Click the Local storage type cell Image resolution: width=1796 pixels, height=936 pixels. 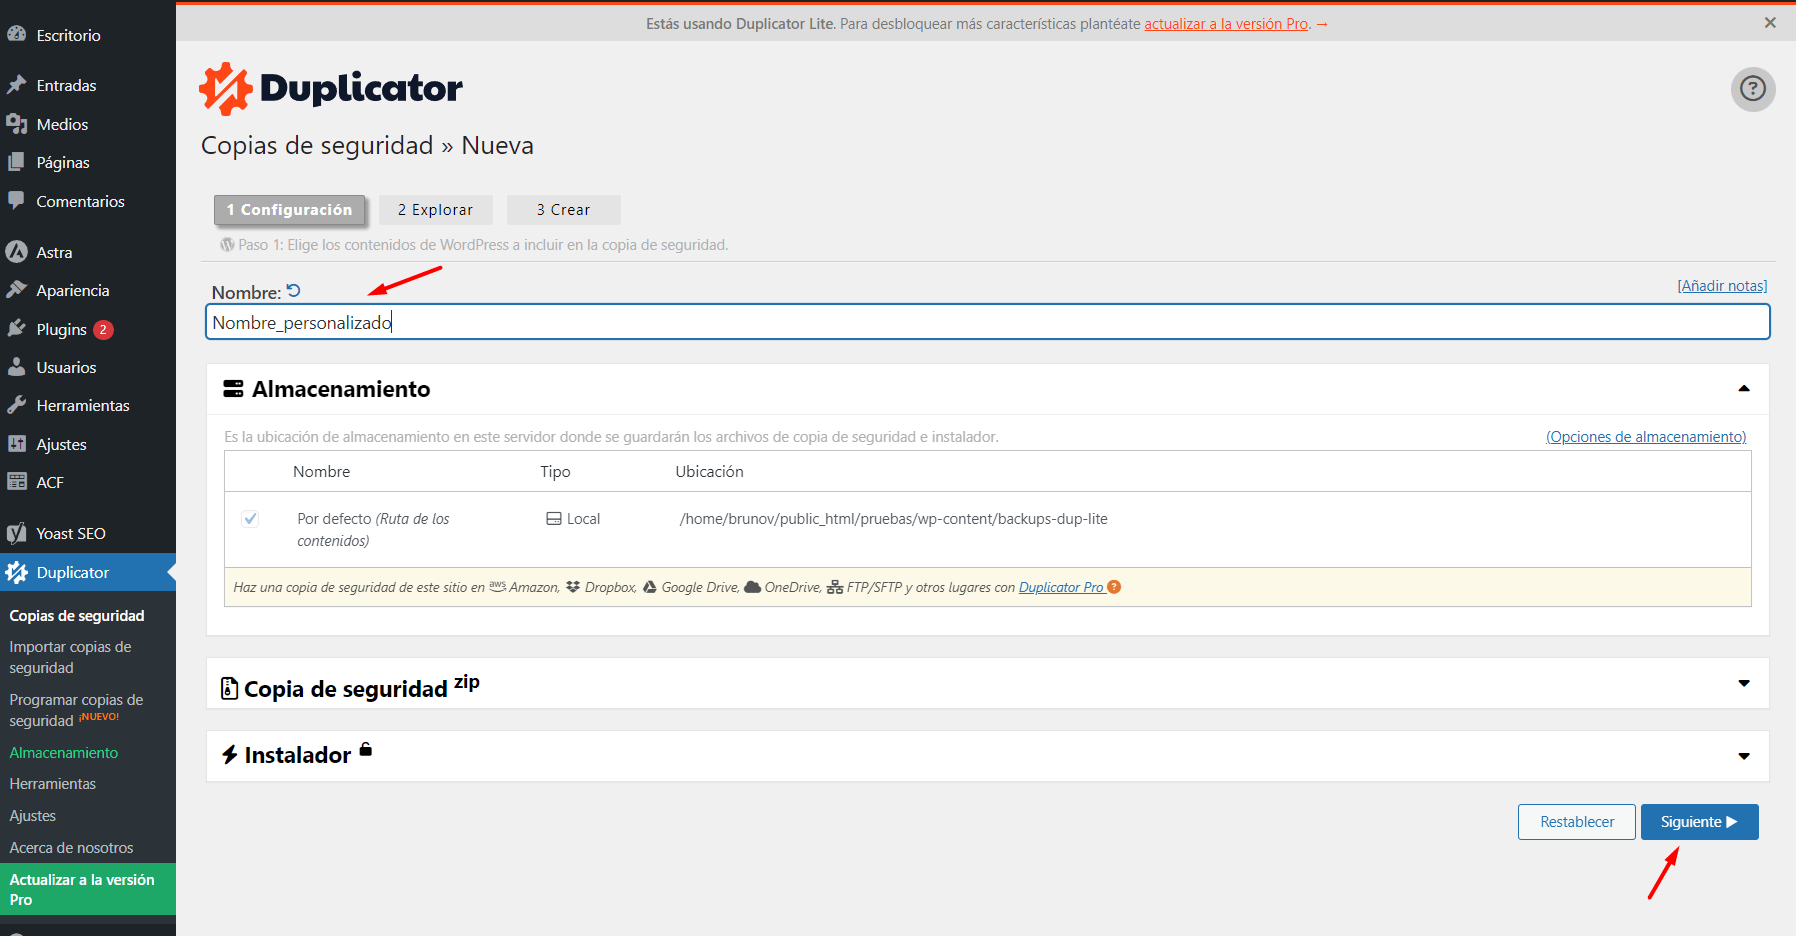(x=573, y=519)
